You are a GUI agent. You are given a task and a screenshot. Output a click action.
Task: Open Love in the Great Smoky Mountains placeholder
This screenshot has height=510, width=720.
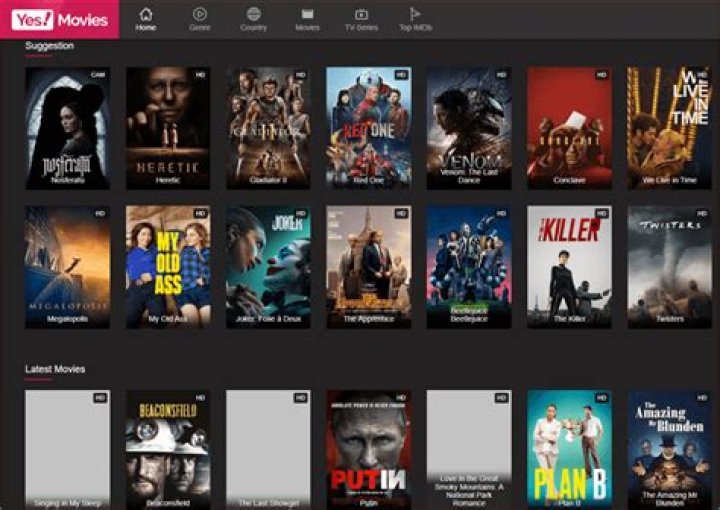tap(469, 449)
